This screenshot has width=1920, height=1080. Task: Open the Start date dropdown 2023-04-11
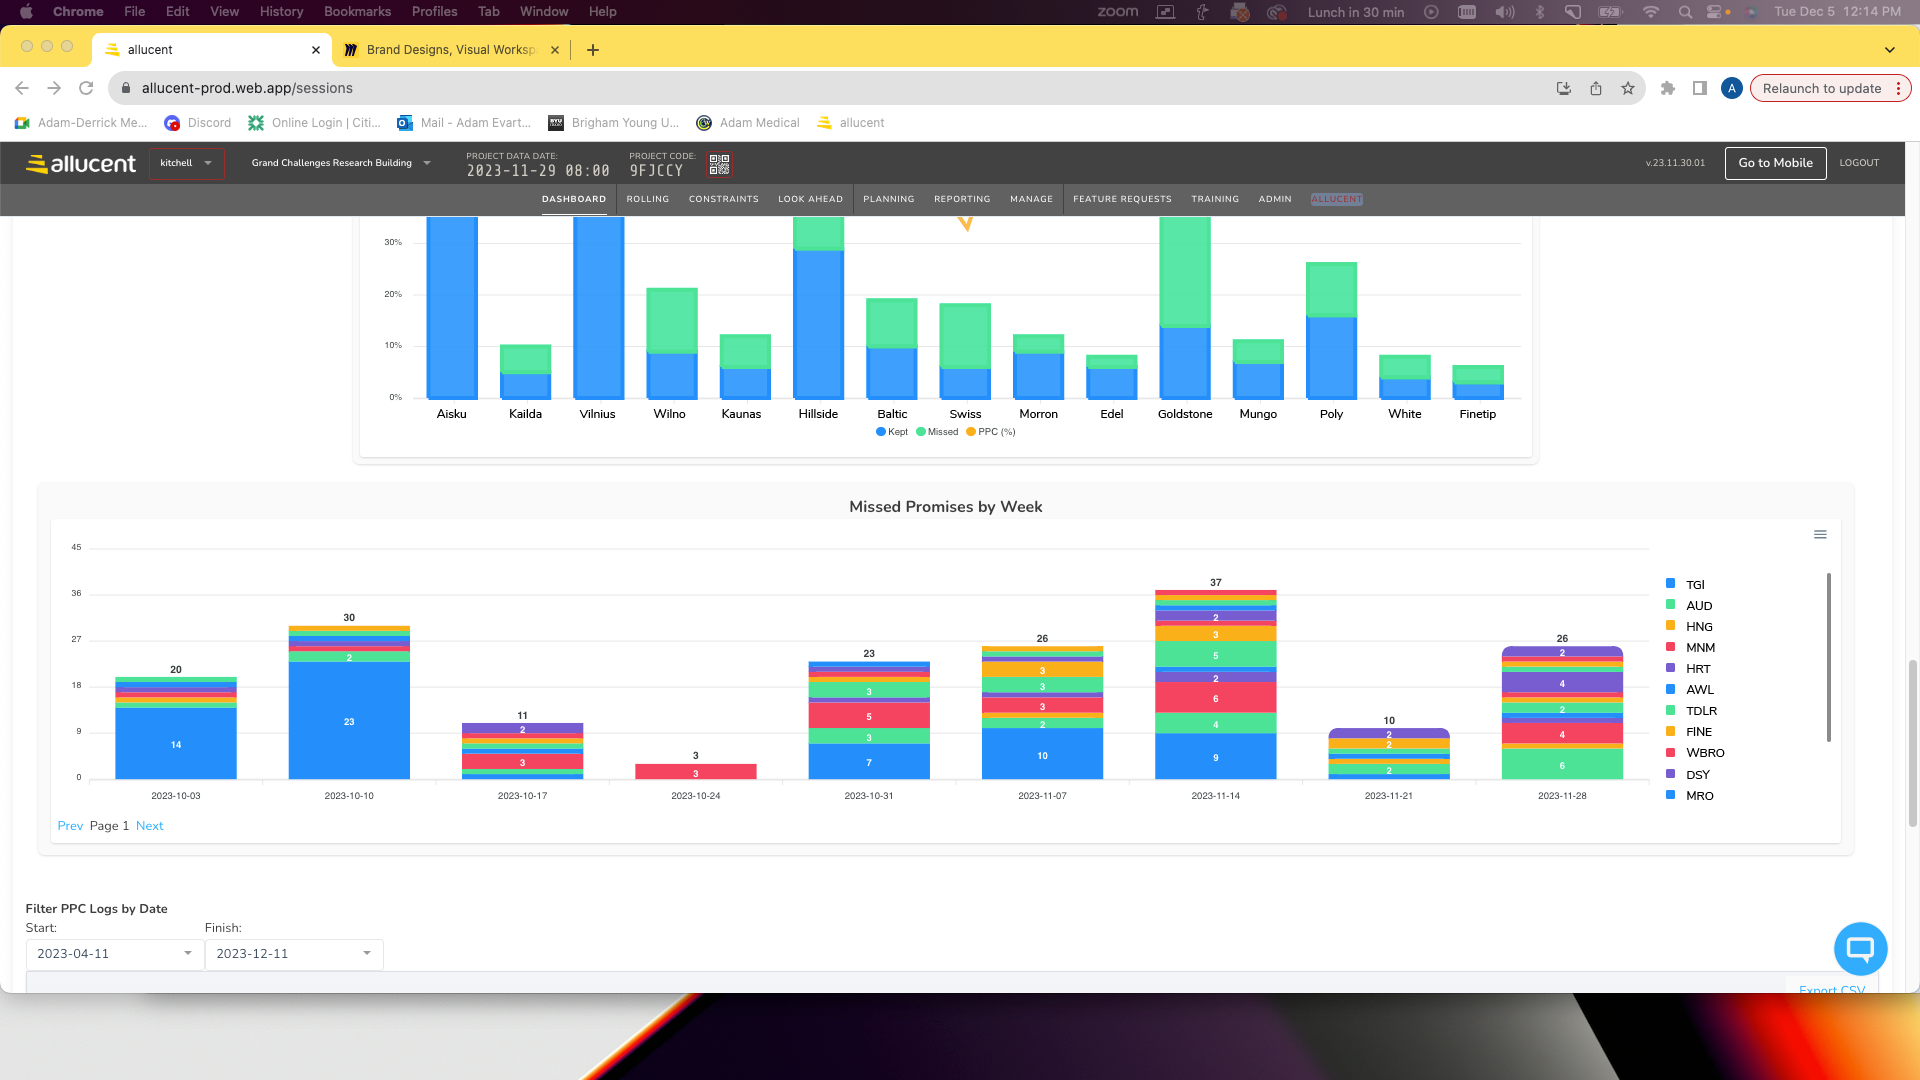(x=114, y=954)
